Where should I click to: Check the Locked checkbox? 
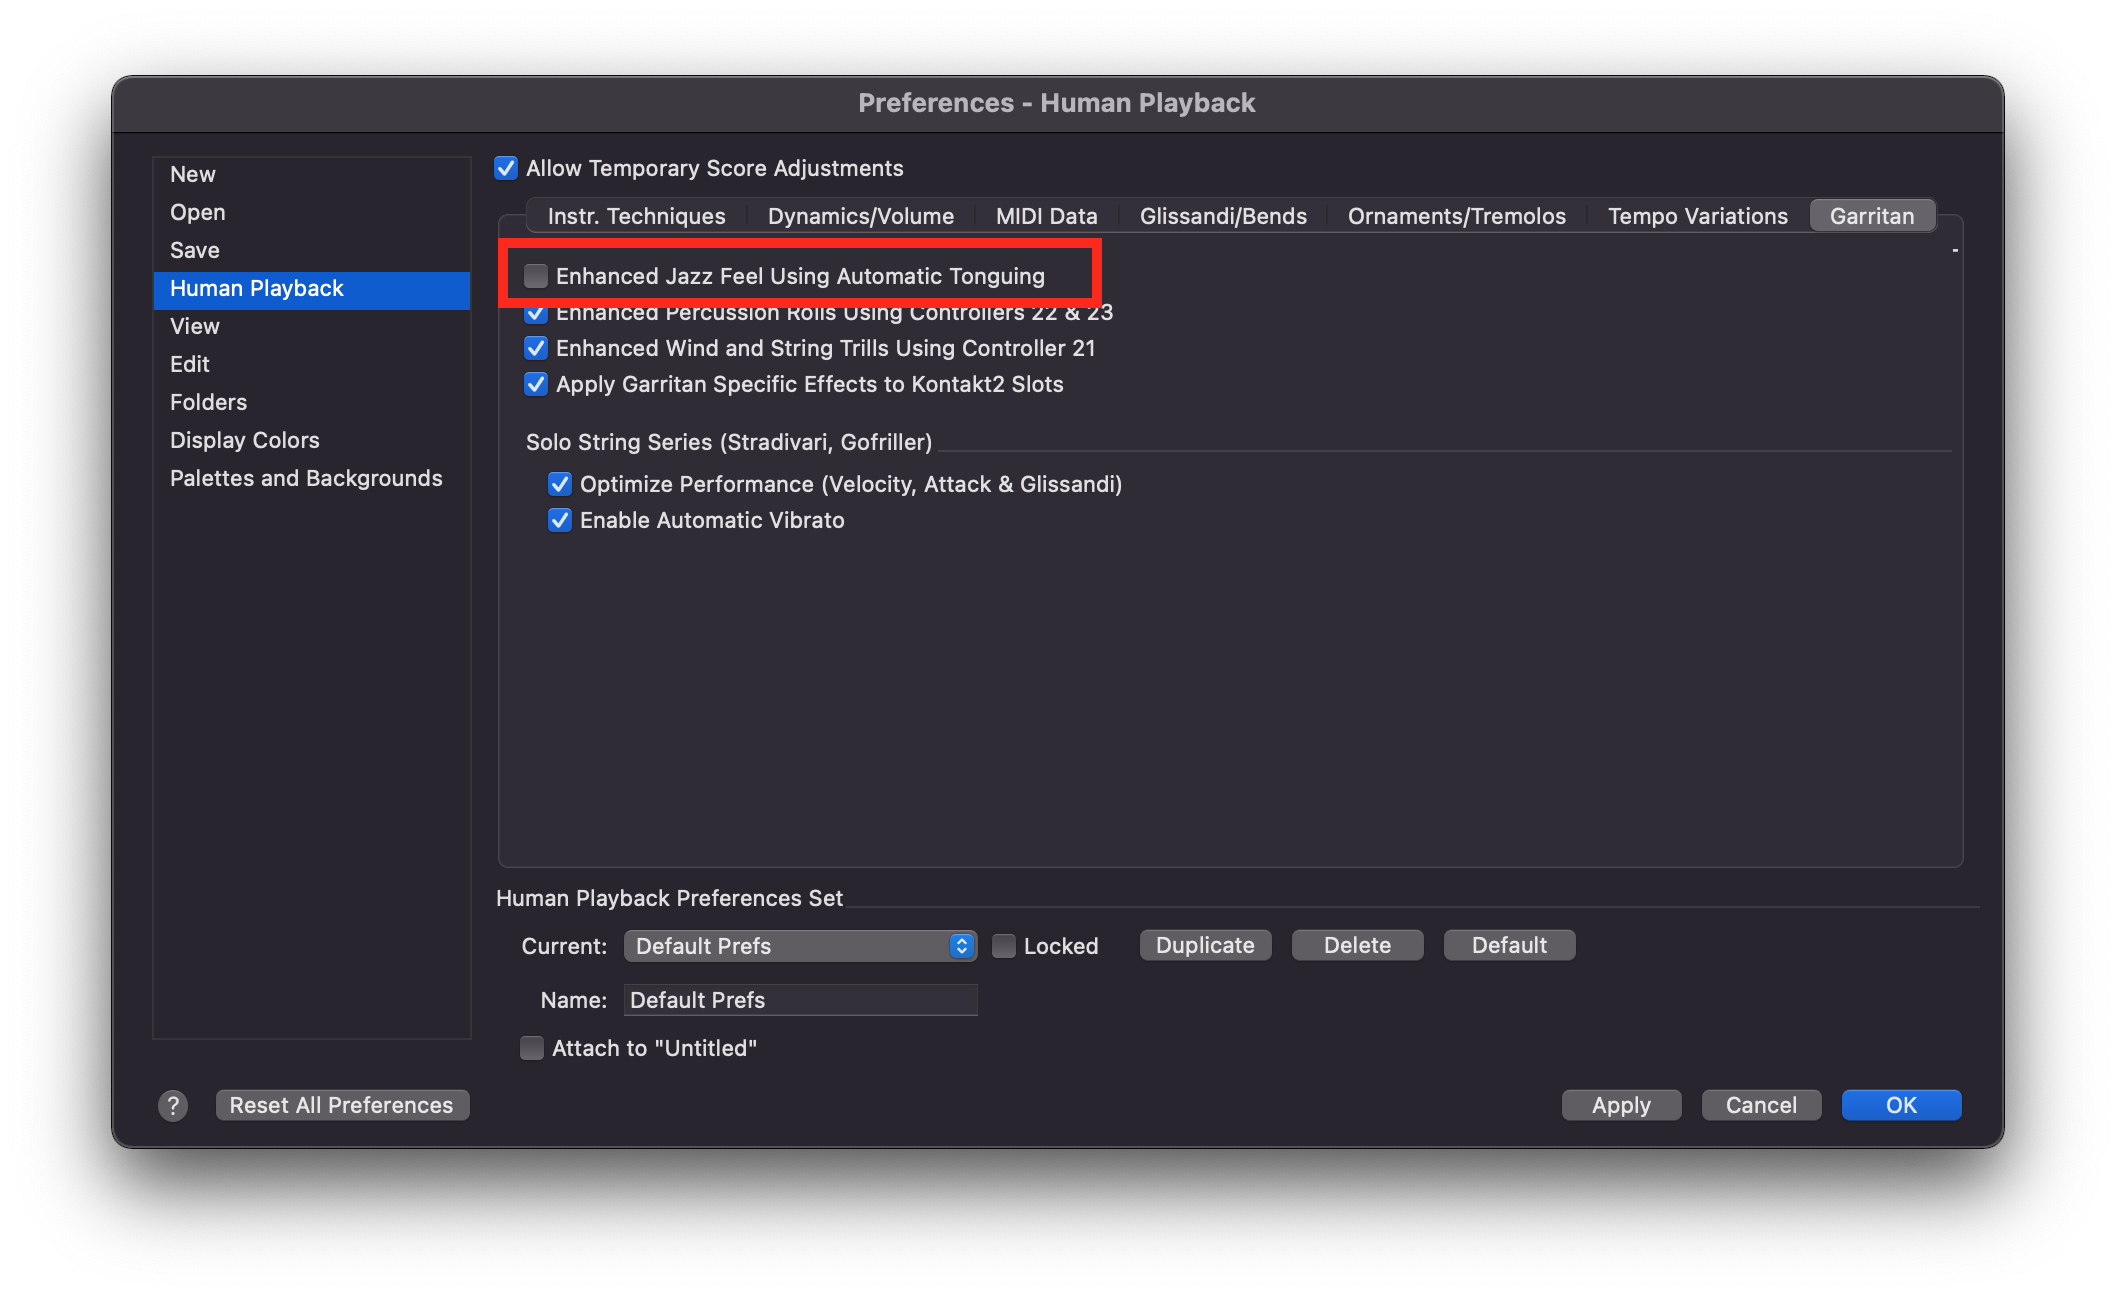1004,946
